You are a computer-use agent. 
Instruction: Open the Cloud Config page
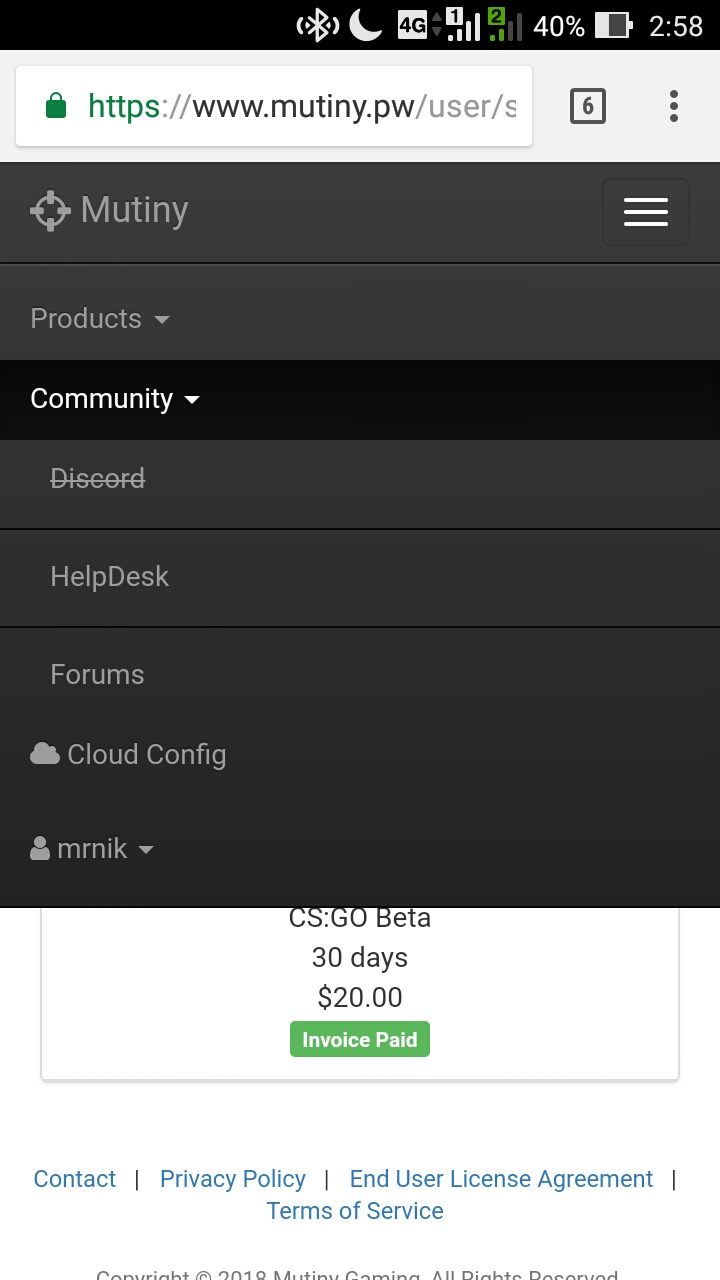point(146,754)
